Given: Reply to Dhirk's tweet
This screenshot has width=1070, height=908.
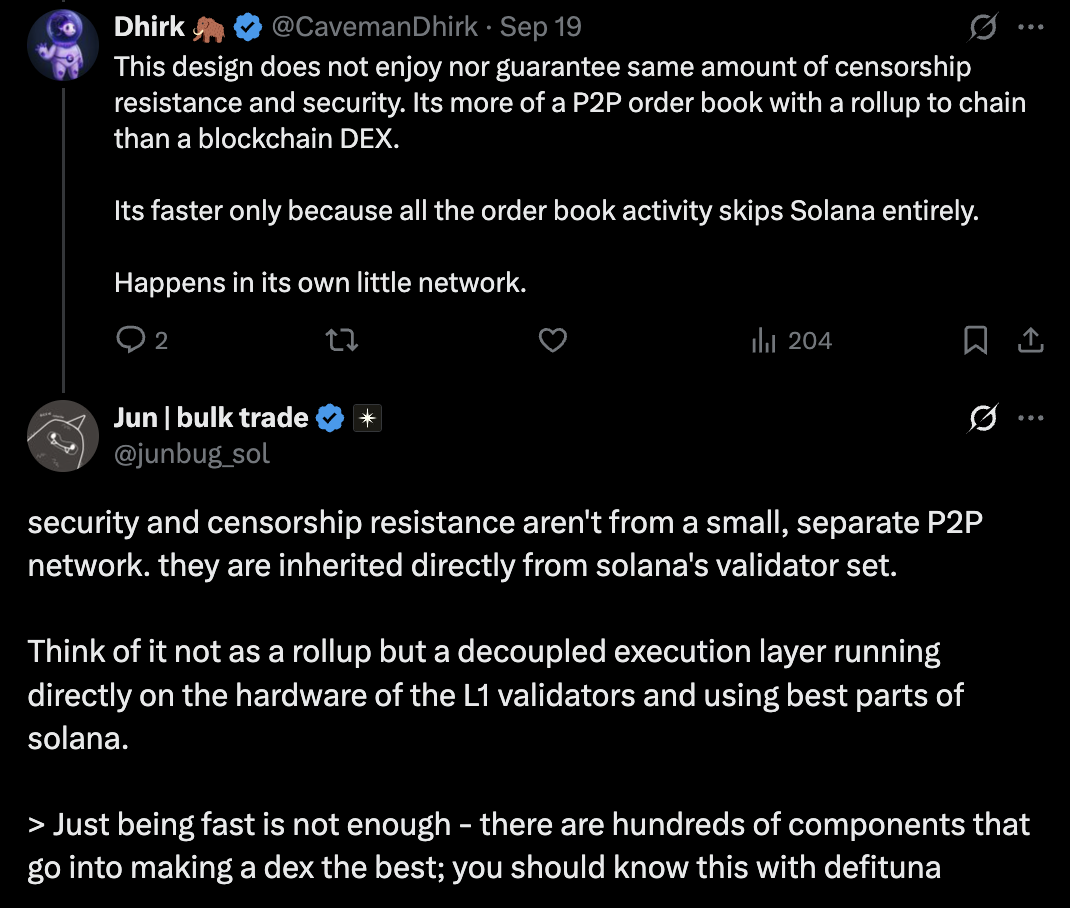Looking at the screenshot, I should [x=131, y=341].
